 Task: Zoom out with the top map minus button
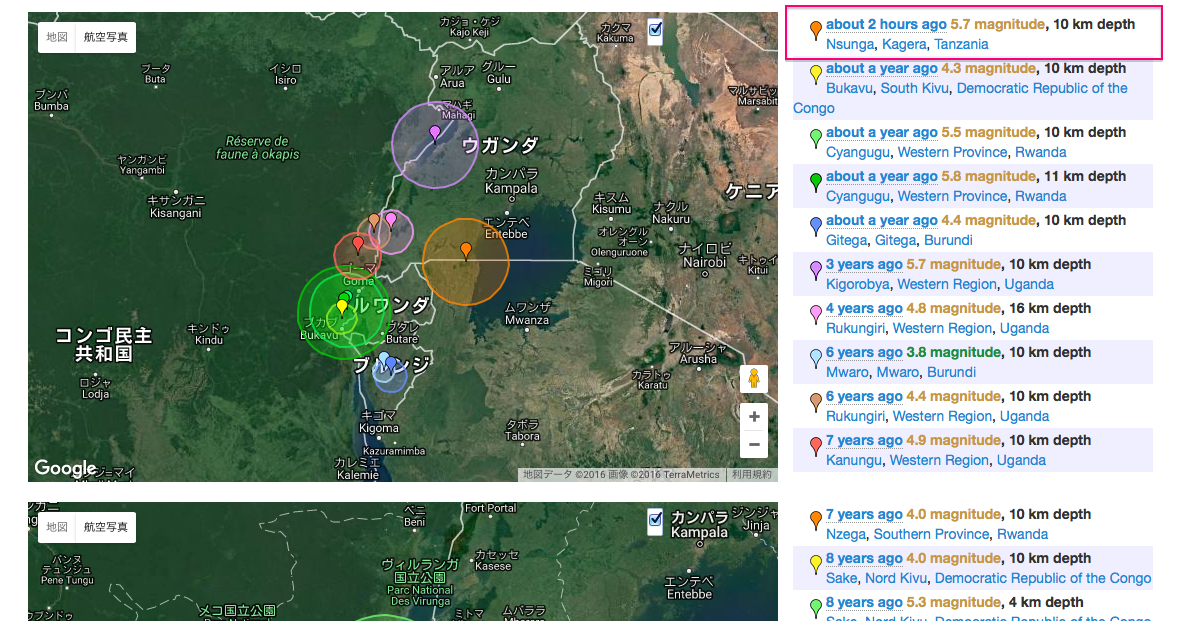pos(754,444)
